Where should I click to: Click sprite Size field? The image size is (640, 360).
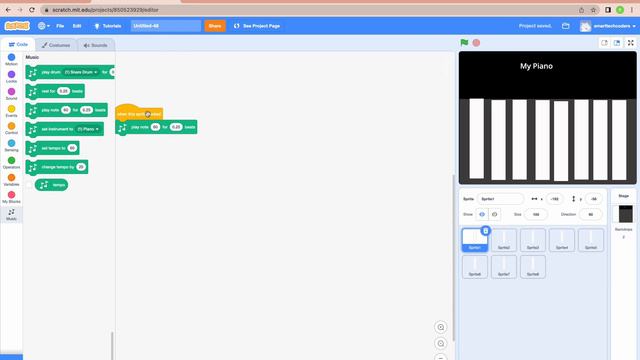point(536,214)
